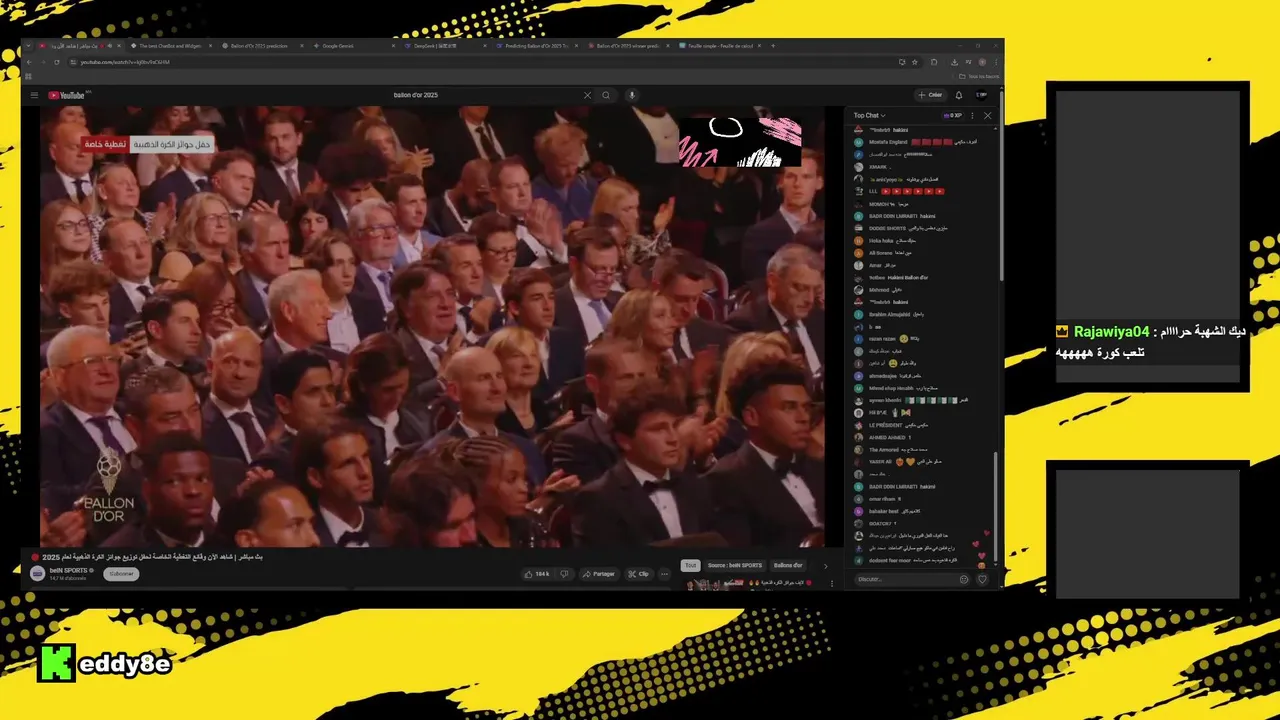
Task: Start voice search with the microphone
Action: click(631, 95)
